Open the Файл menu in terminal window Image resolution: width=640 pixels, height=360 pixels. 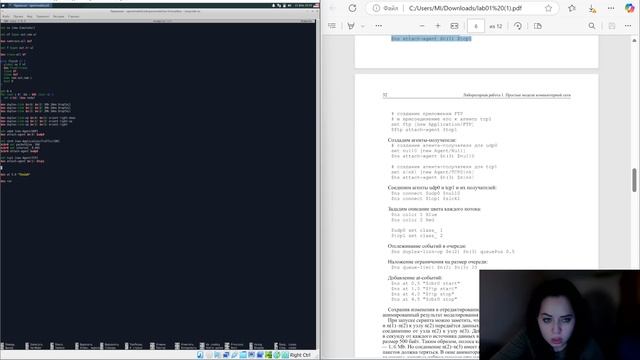click(x=6, y=16)
